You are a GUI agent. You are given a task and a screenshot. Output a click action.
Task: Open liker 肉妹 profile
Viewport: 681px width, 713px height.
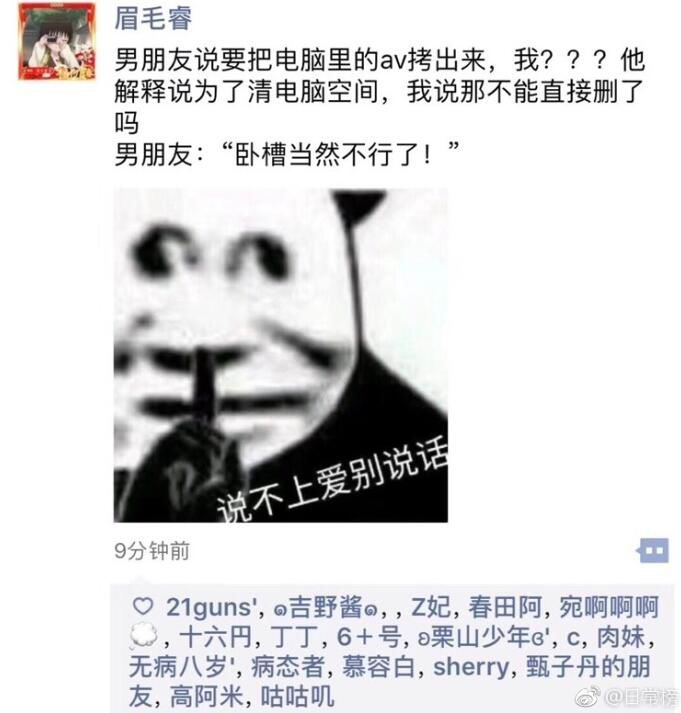620,637
